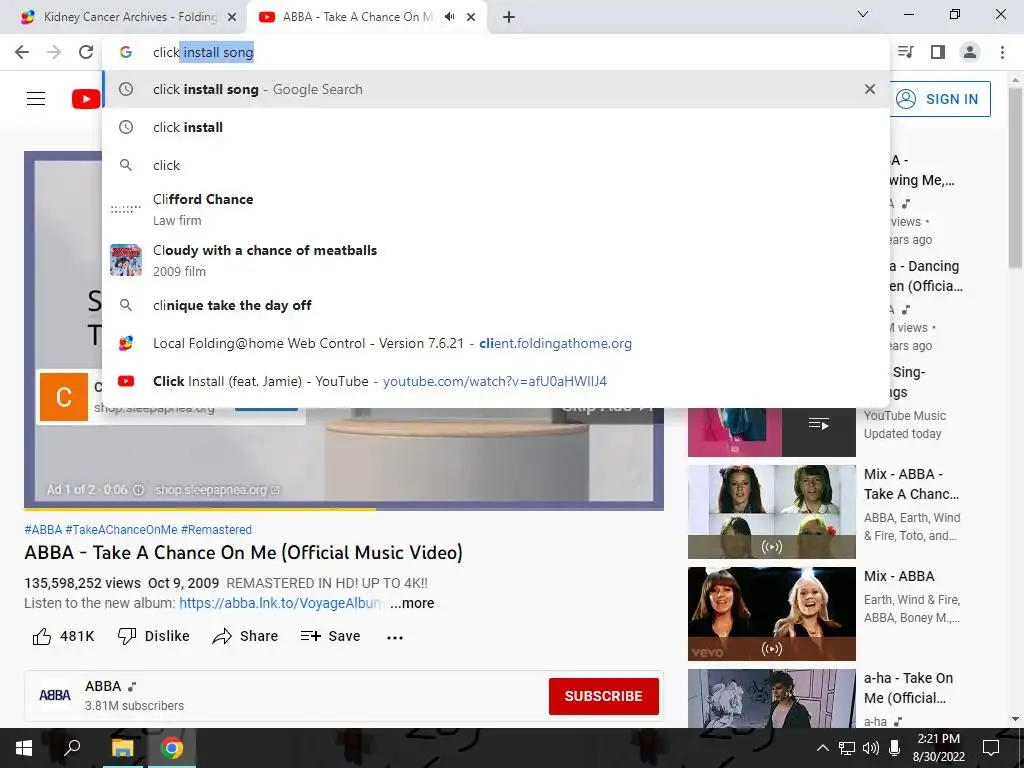1024x768 pixels.
Task: Close the Kidney Cancer Archives tab
Action: (x=232, y=17)
